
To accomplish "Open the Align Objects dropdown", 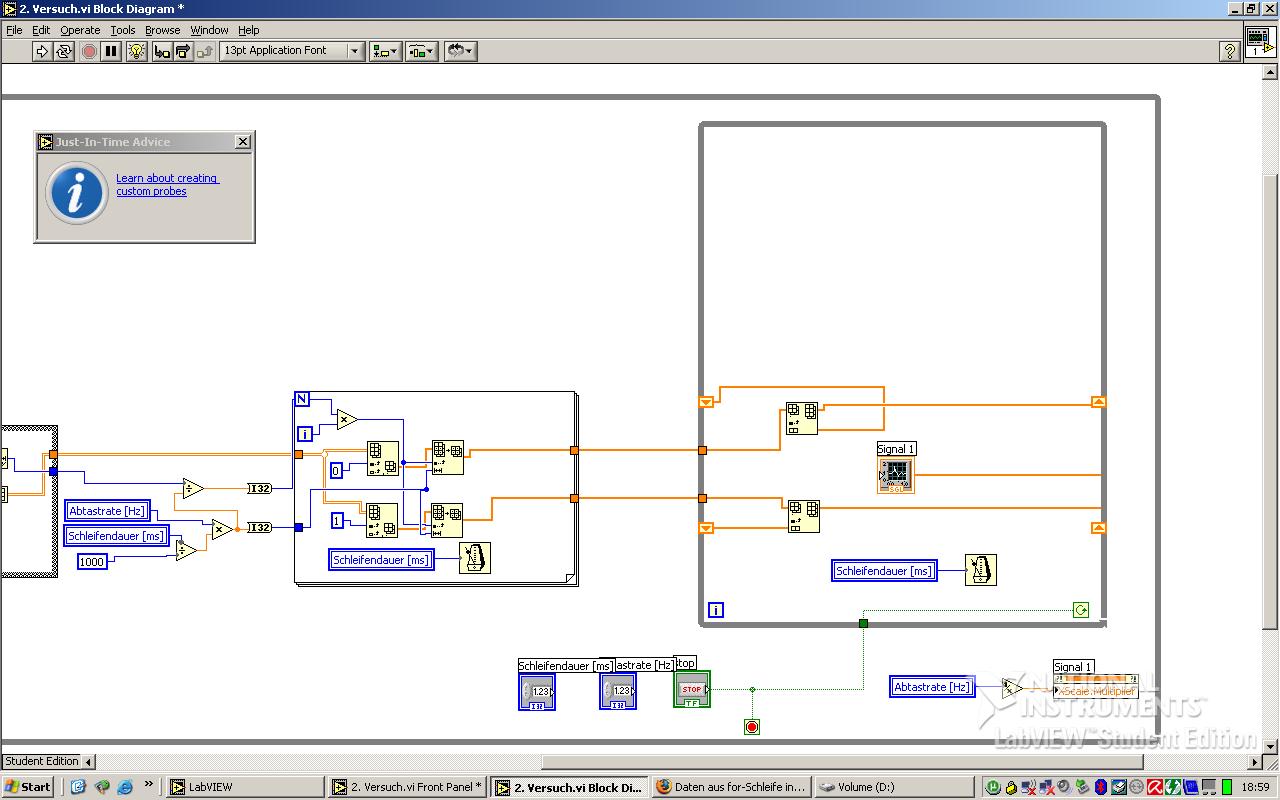I will [386, 51].
